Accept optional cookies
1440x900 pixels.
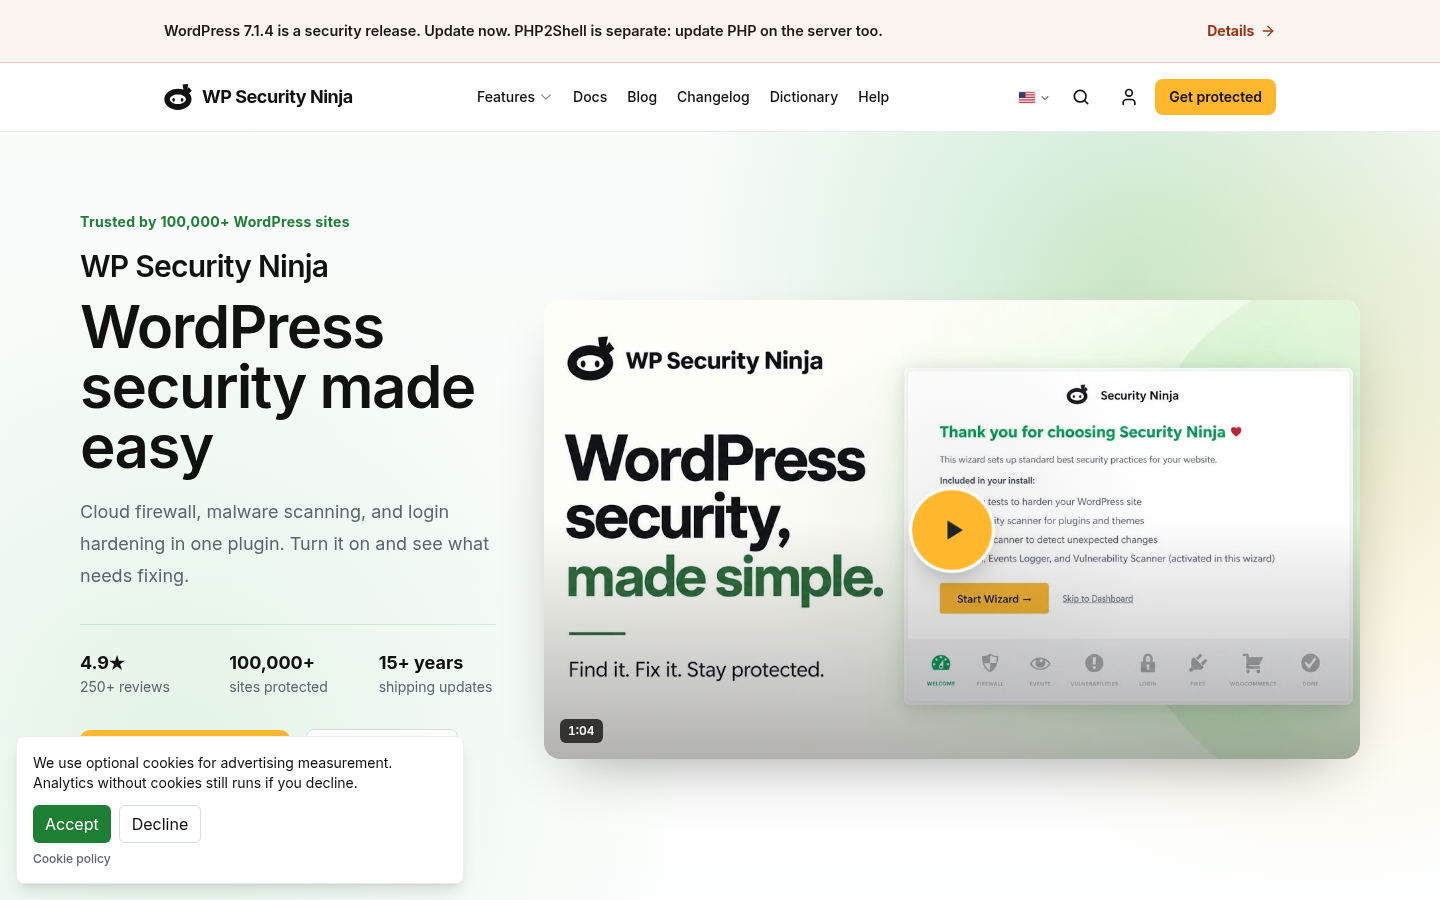72,824
